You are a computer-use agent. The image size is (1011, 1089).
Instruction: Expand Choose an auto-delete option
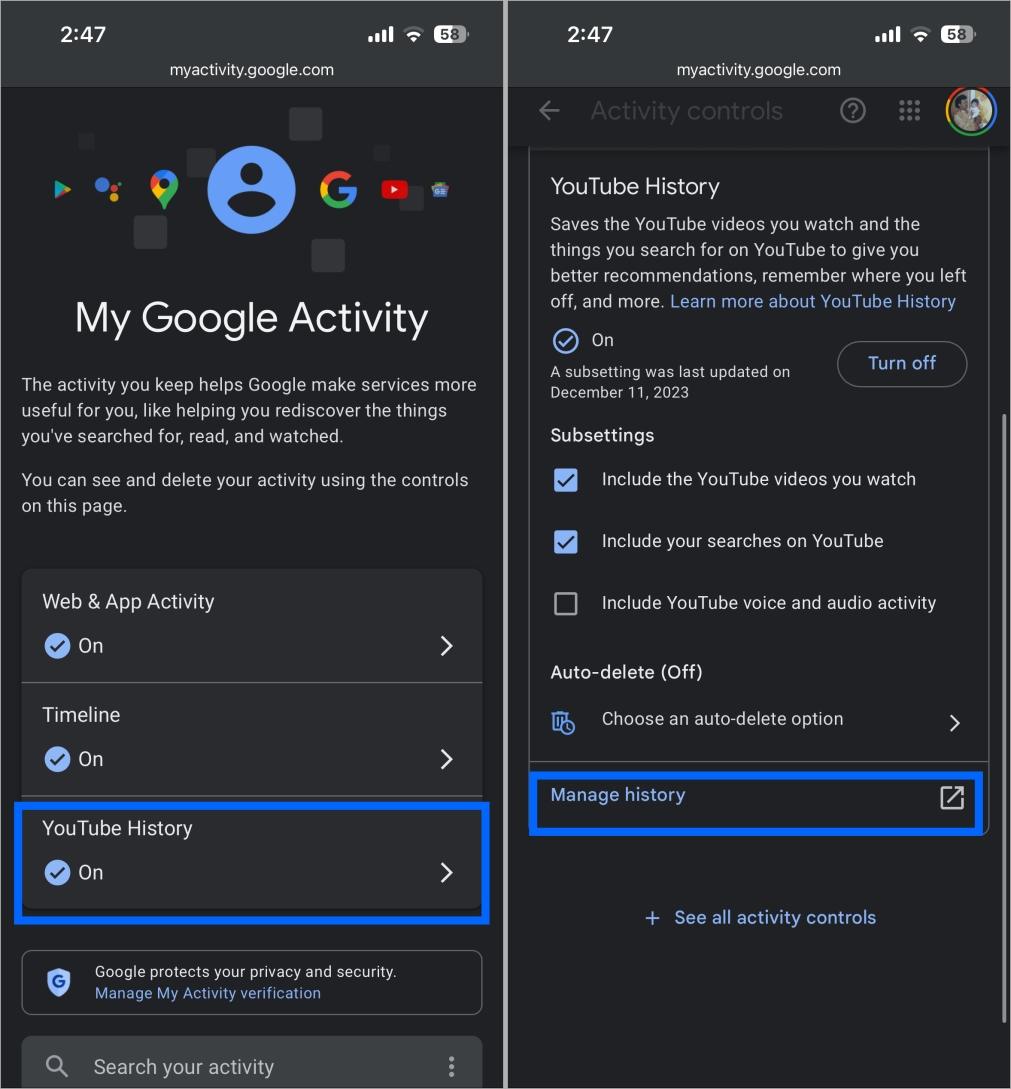point(954,722)
